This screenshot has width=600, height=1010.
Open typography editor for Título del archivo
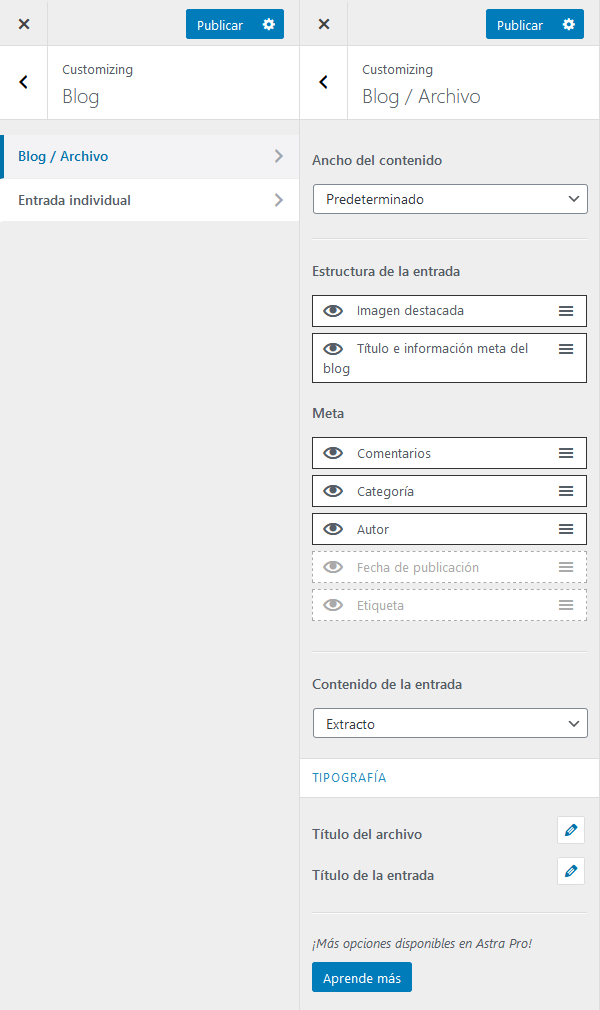pos(570,830)
